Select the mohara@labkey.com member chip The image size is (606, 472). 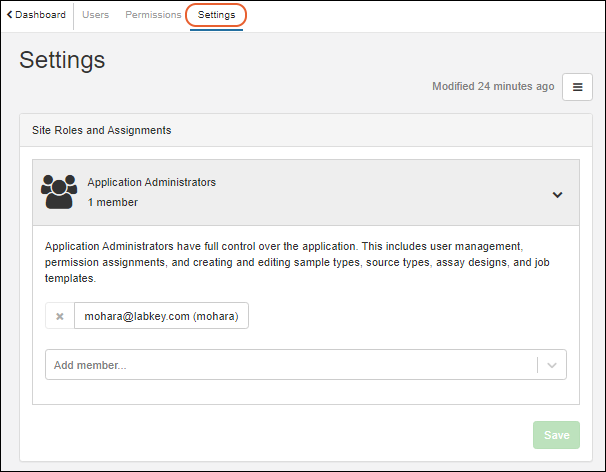(x=161, y=316)
